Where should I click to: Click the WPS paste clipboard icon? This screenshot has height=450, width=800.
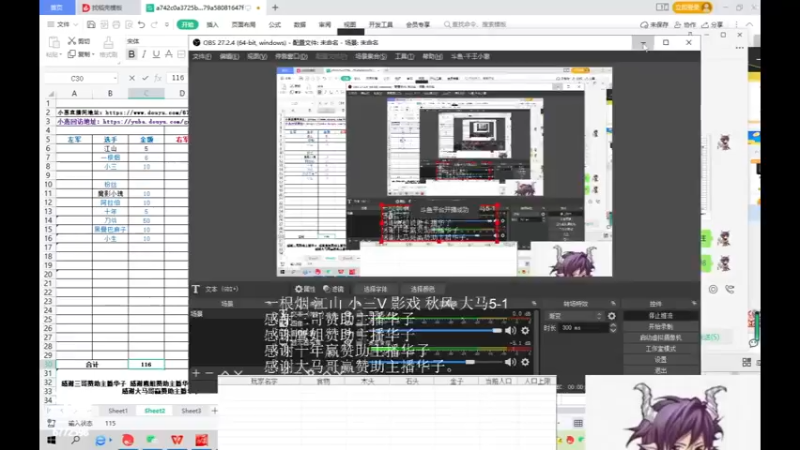54,42
